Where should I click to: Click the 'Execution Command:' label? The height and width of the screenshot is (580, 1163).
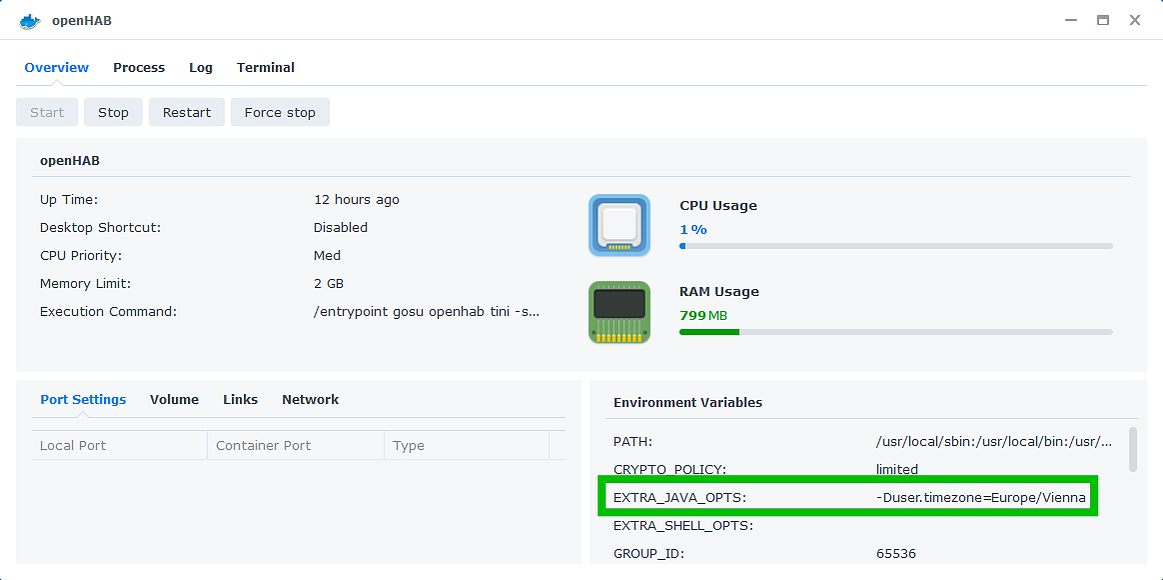pyautogui.click(x=108, y=312)
